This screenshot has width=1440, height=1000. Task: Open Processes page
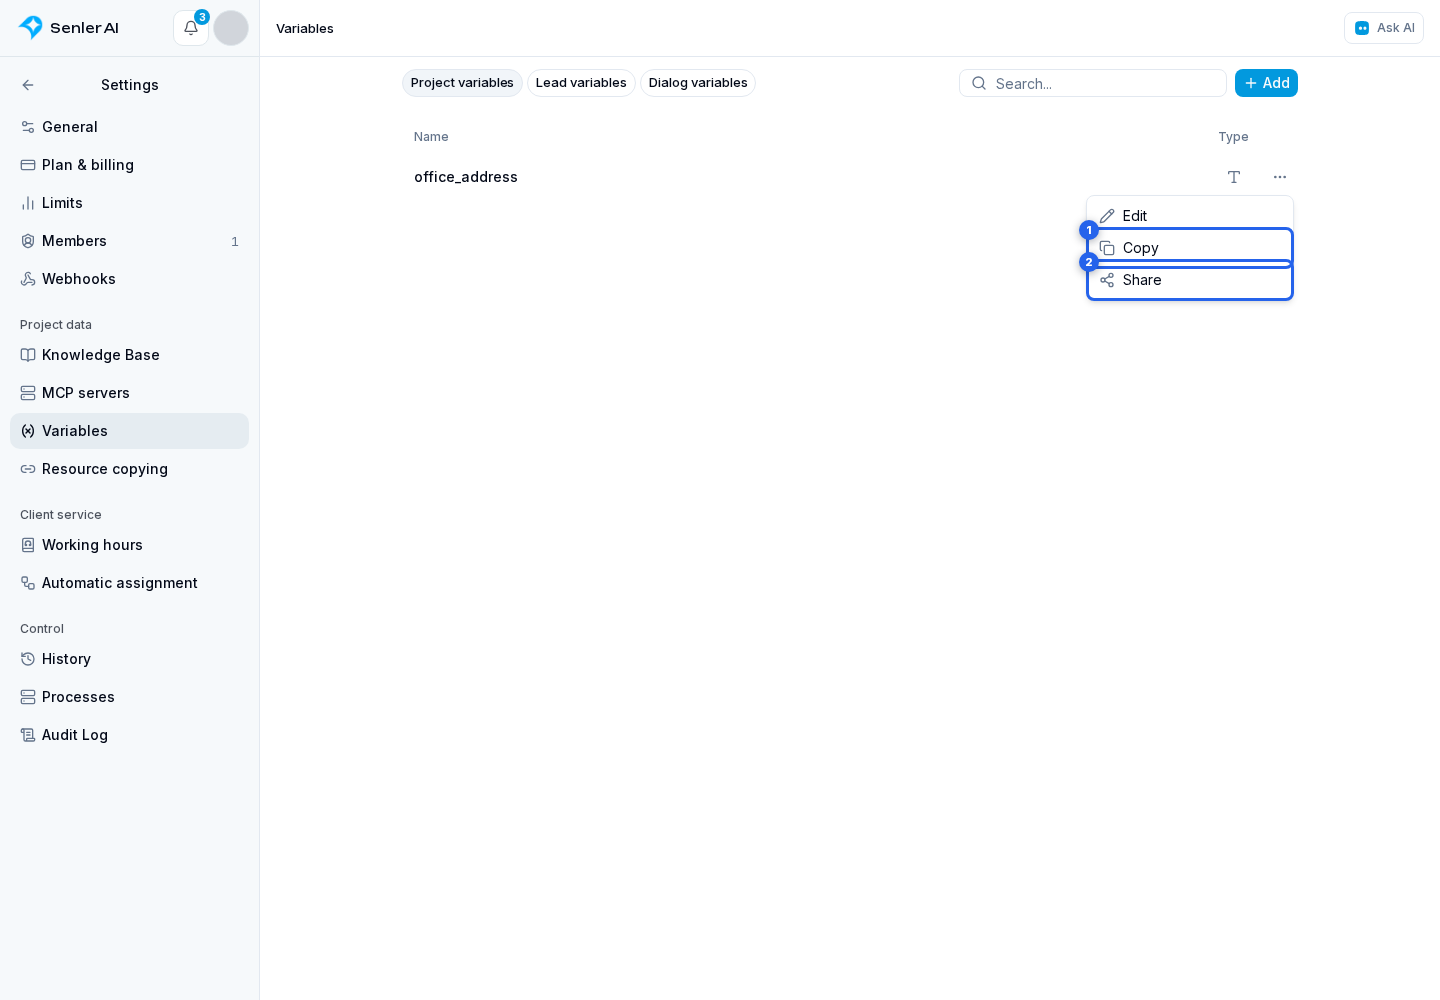(129, 697)
